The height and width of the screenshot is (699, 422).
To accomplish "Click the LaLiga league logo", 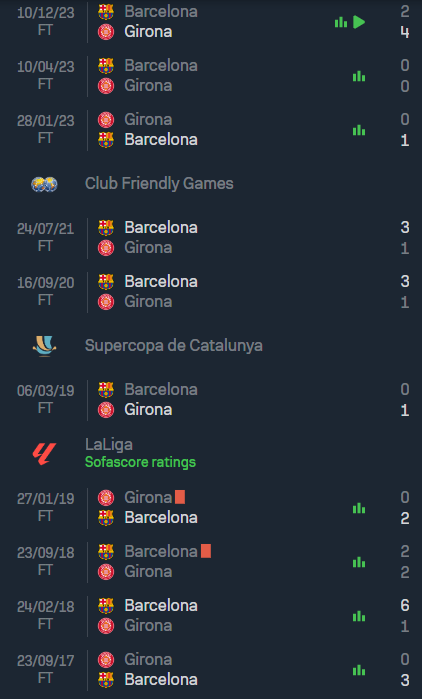I will pyautogui.click(x=45, y=454).
